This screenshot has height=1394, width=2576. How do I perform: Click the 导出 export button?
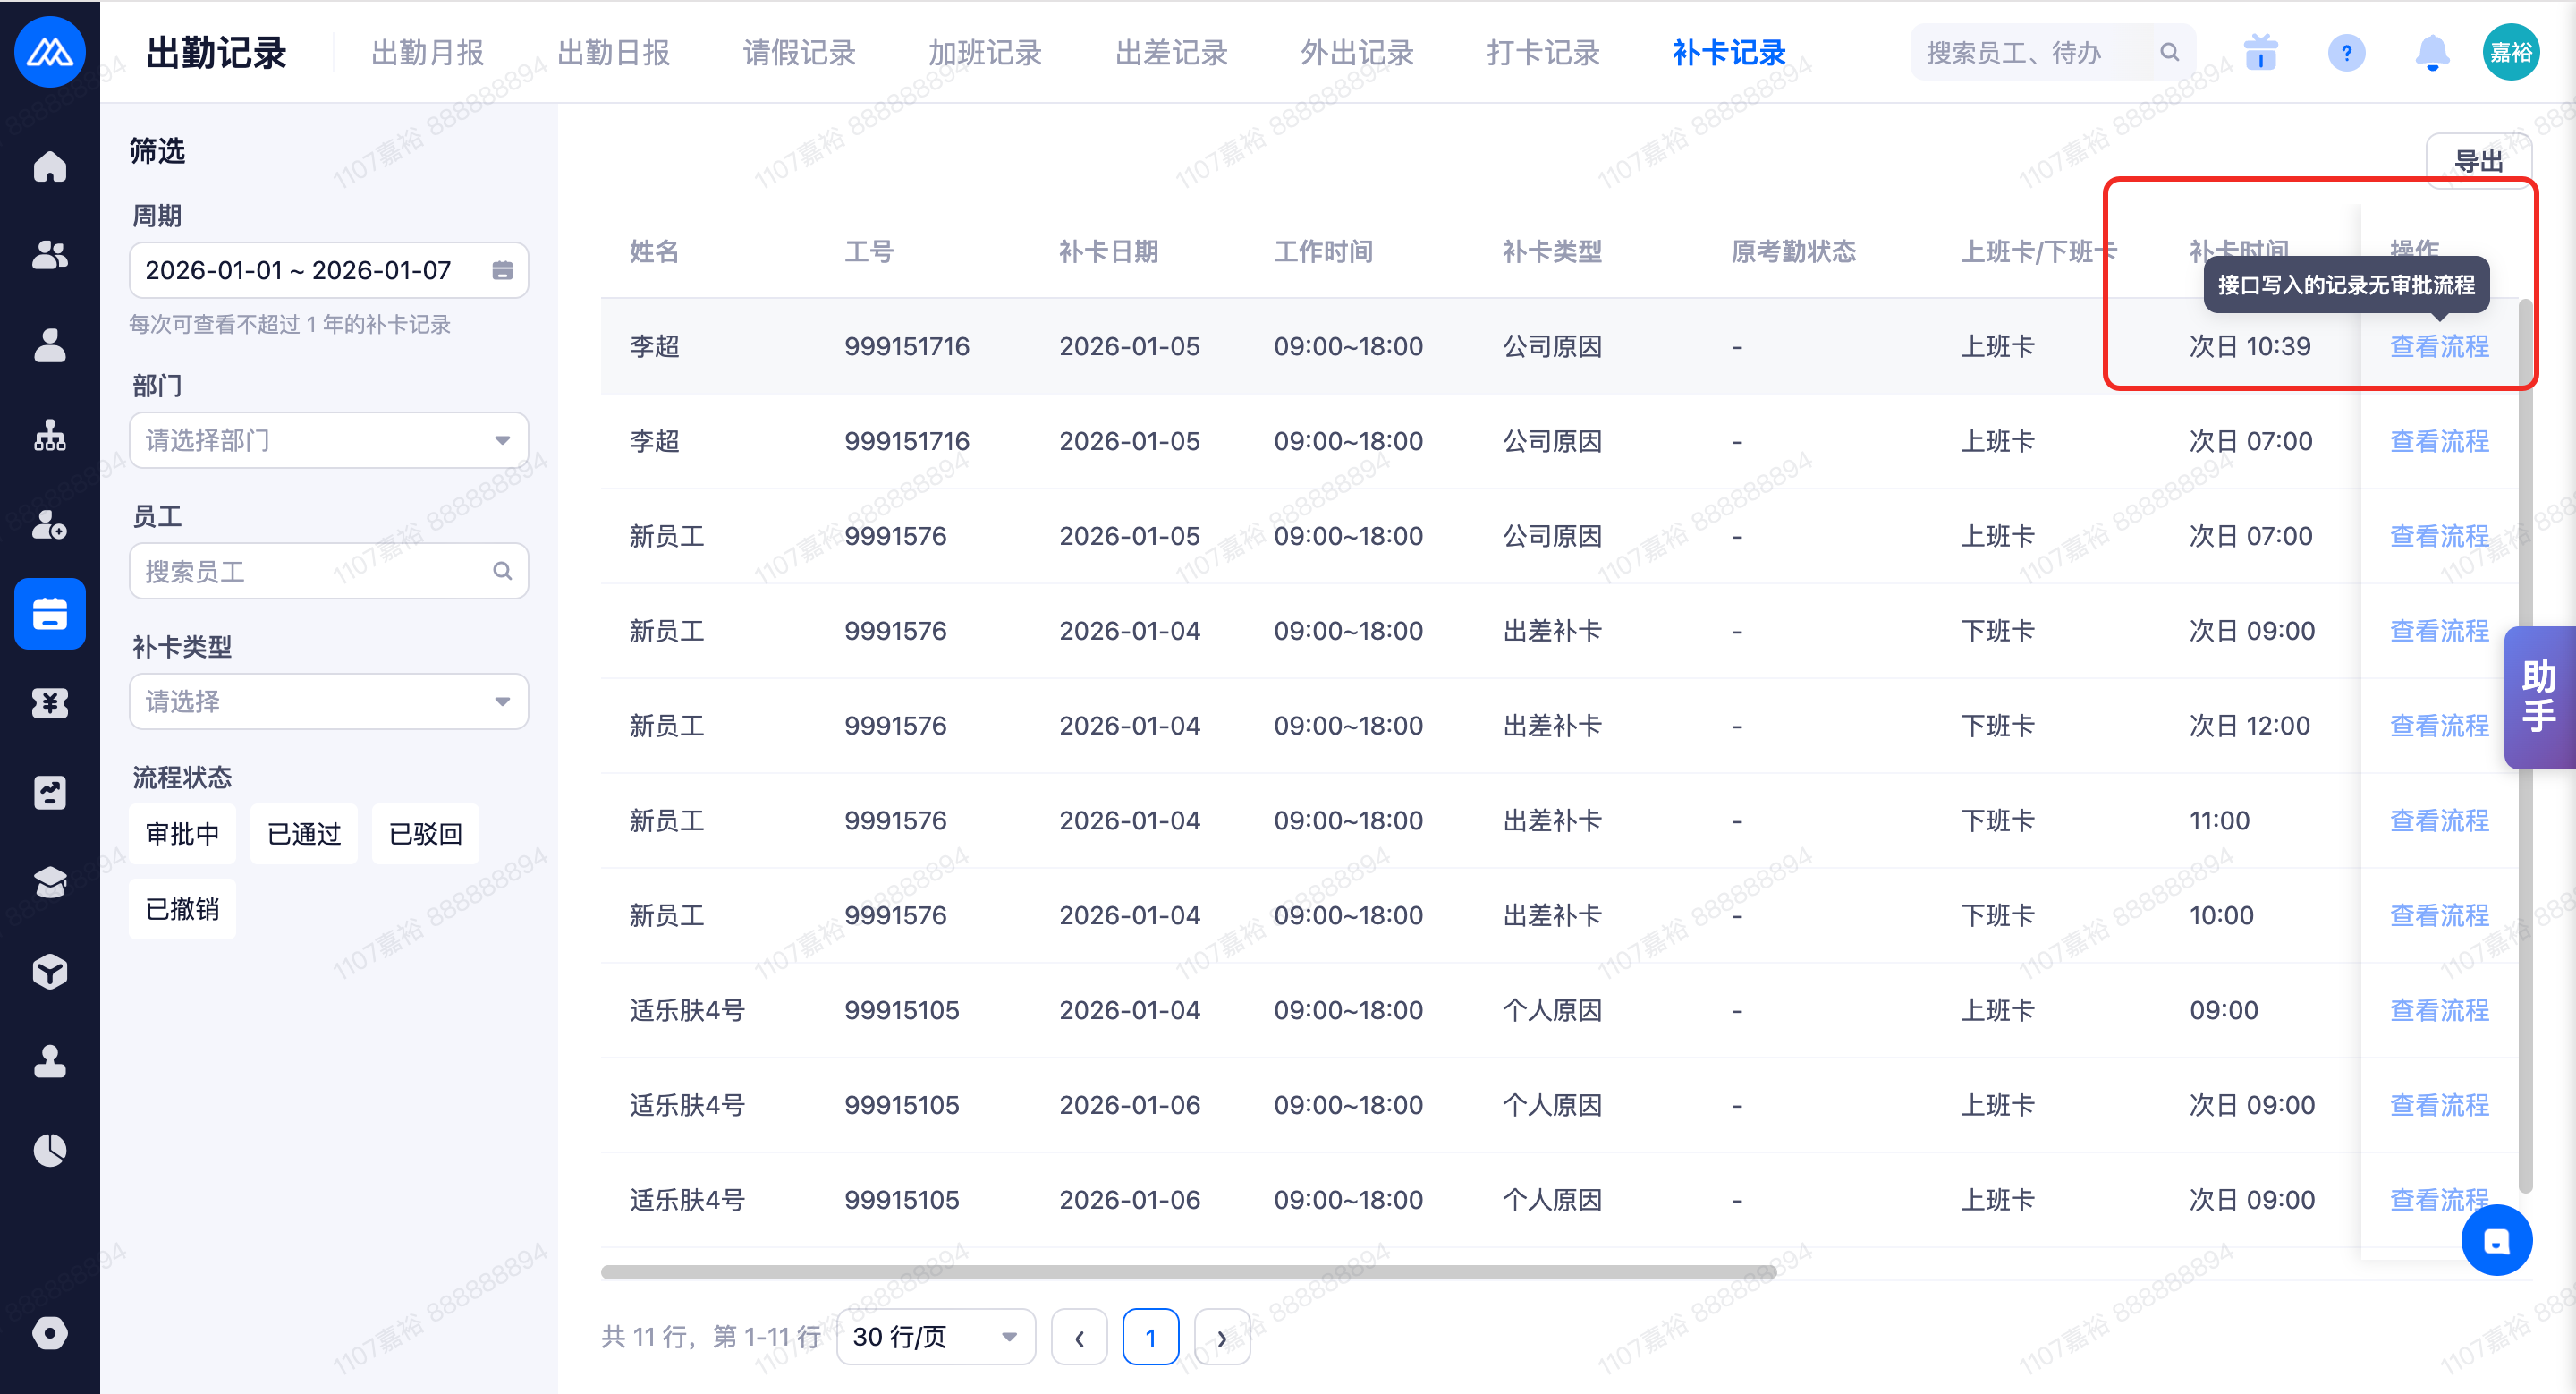click(x=2478, y=160)
